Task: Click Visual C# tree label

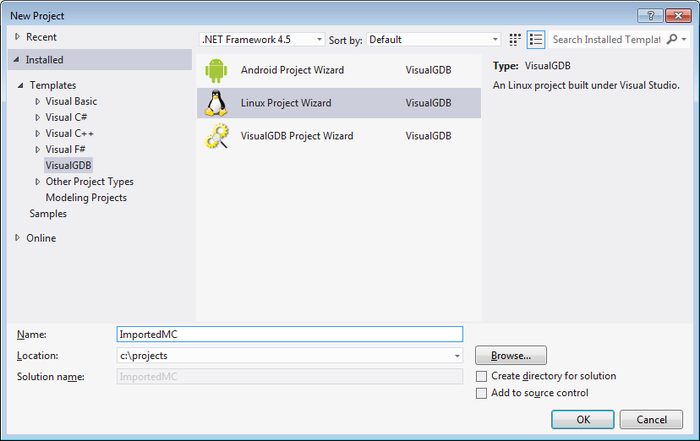Action: [x=67, y=117]
